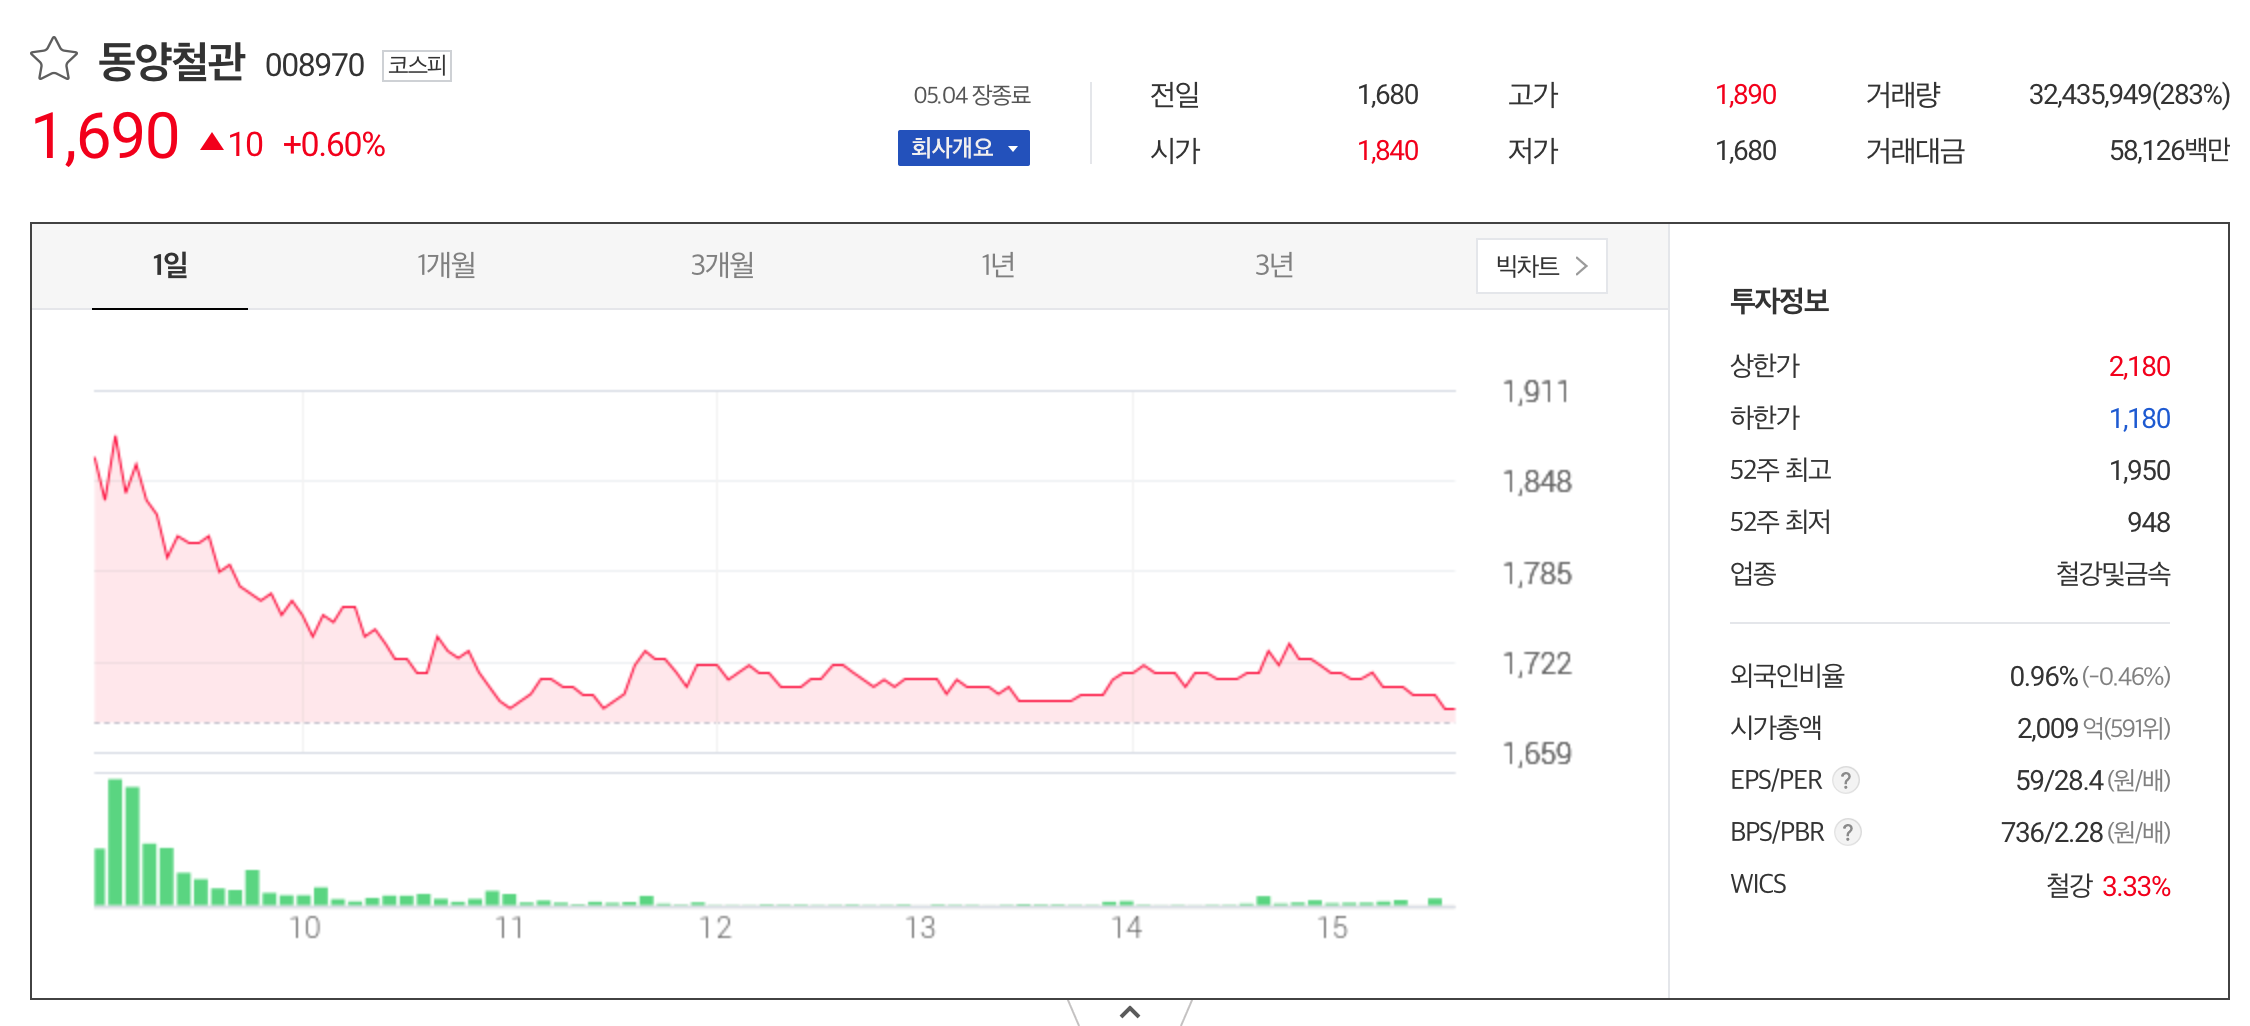Click the BPS/PBR help question mark
This screenshot has width=2250, height=1026.
pos(1848,832)
